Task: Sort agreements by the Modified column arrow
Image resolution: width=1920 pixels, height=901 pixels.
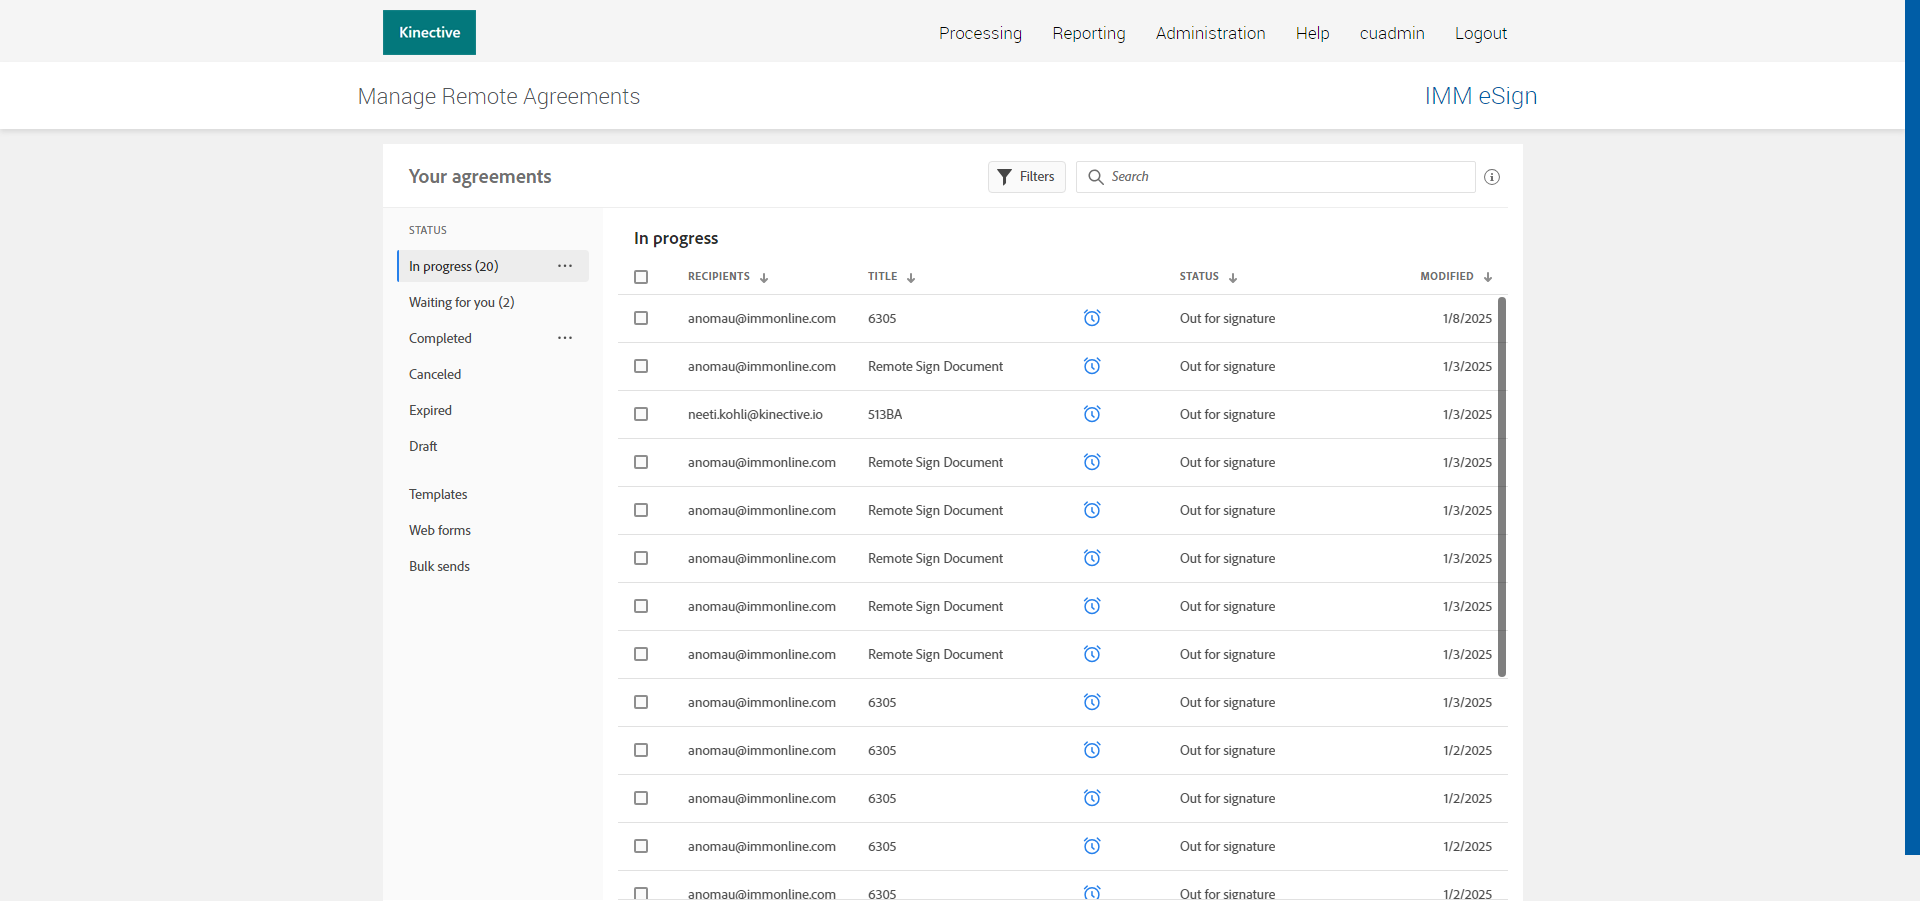Action: point(1488,278)
